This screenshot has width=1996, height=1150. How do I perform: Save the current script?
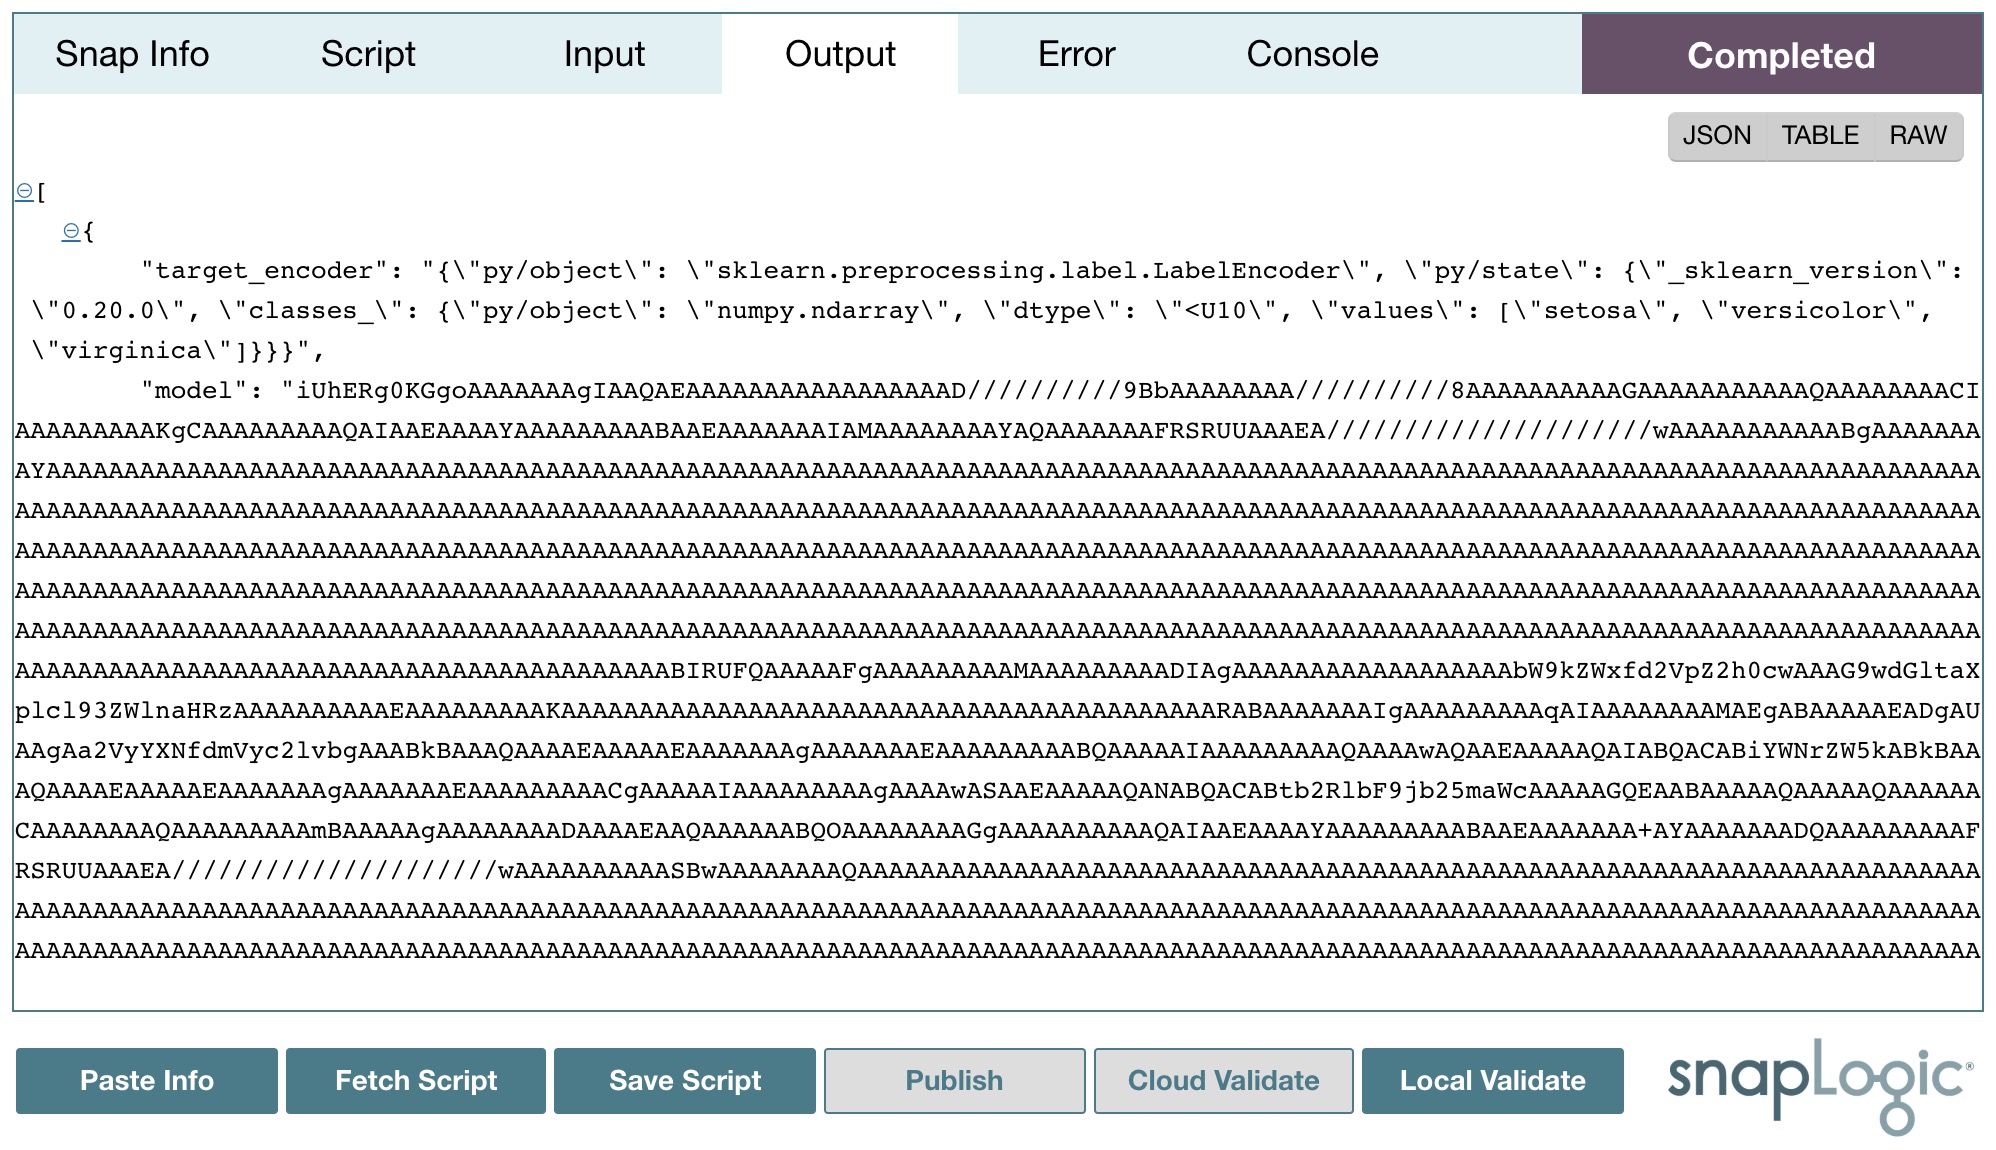pos(685,1081)
